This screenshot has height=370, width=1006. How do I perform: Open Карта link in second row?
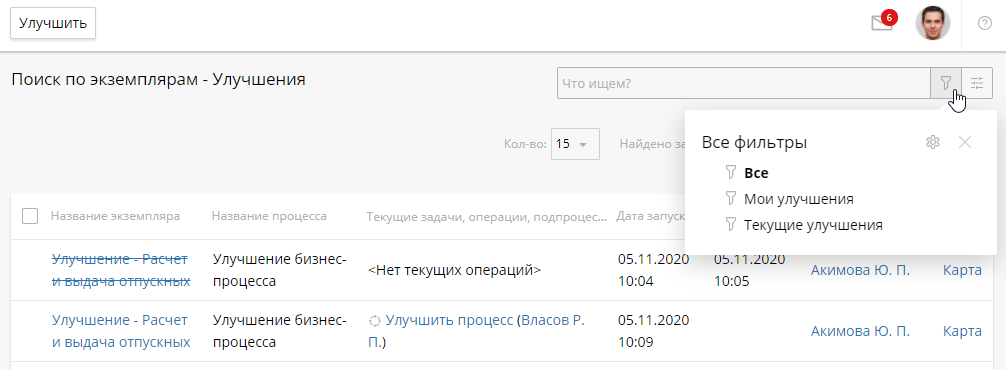(x=962, y=331)
